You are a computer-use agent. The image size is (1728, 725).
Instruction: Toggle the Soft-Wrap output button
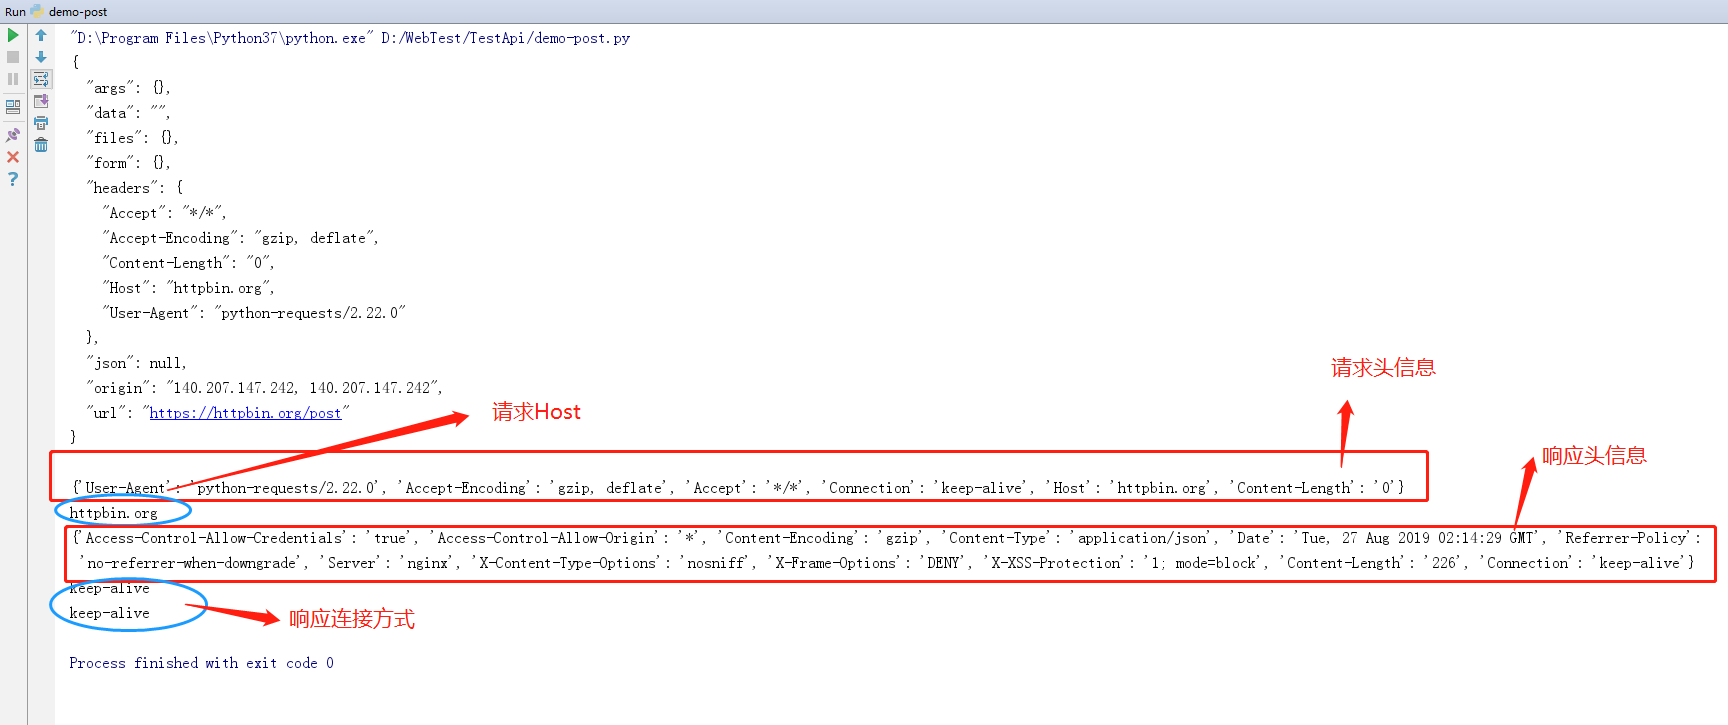pyautogui.click(x=41, y=79)
